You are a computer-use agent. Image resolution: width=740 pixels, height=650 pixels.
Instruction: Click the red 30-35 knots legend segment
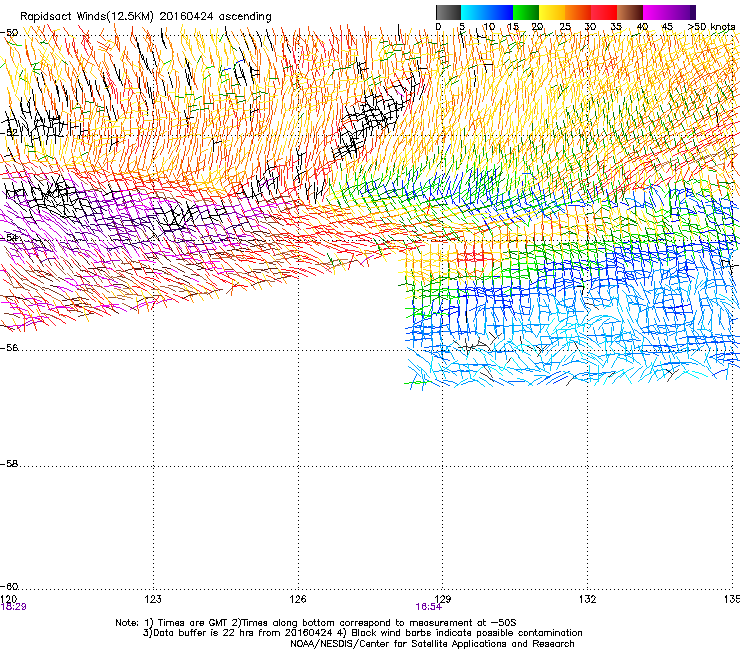click(604, 12)
